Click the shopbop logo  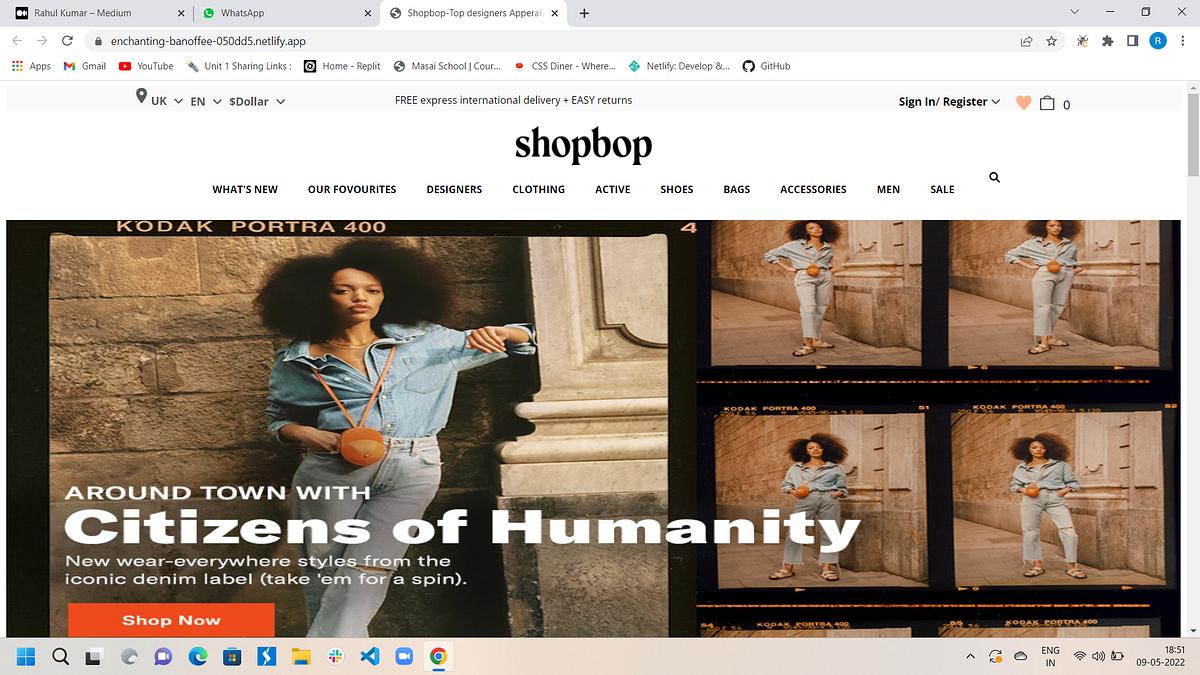pos(583,144)
